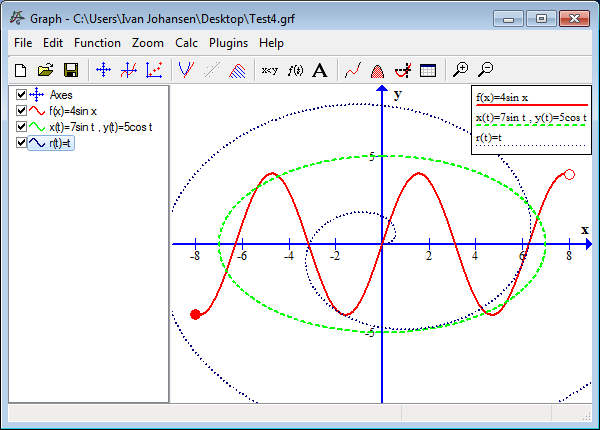Open the Function menu
The width and height of the screenshot is (600, 430).
(x=97, y=43)
